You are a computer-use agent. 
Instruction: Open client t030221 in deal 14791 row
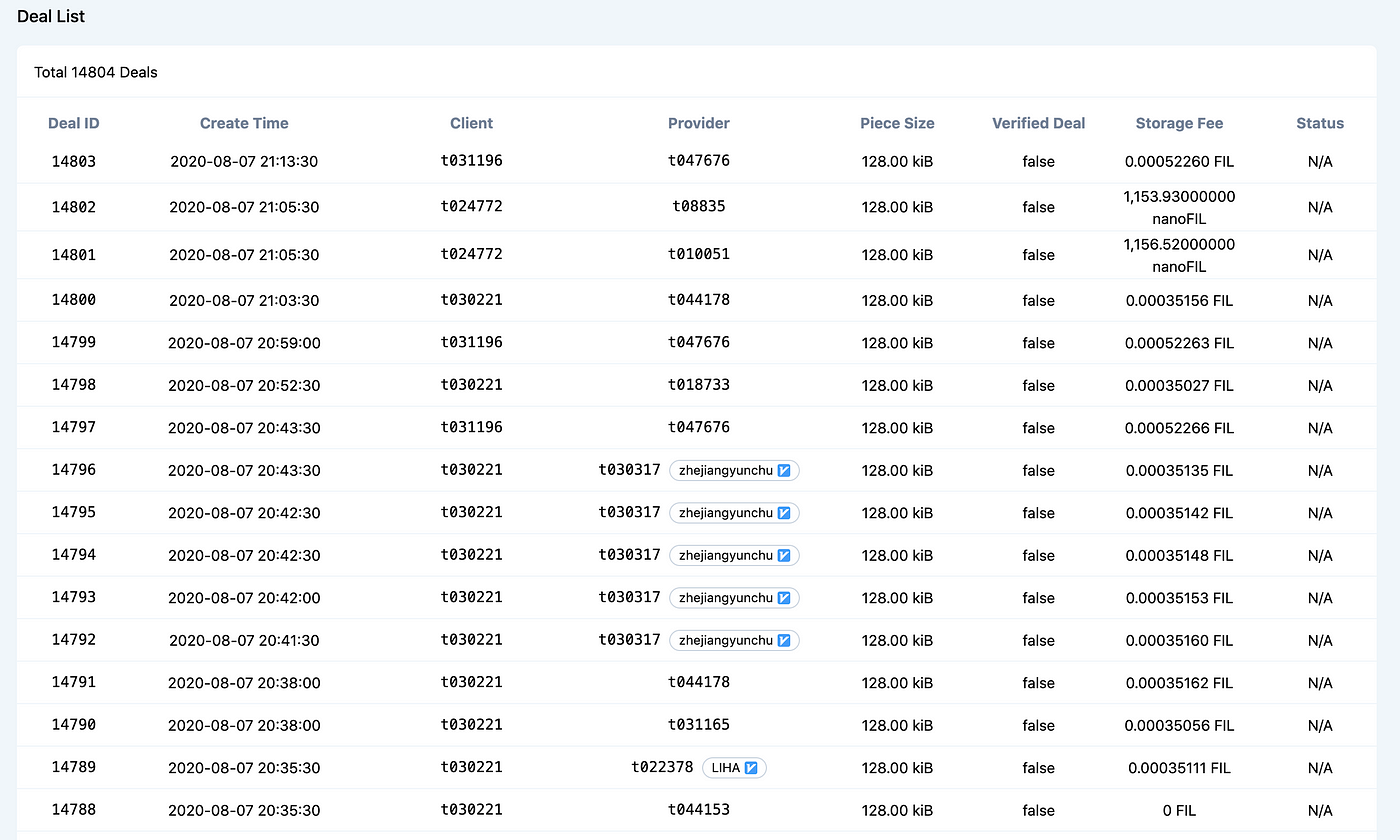(472, 682)
